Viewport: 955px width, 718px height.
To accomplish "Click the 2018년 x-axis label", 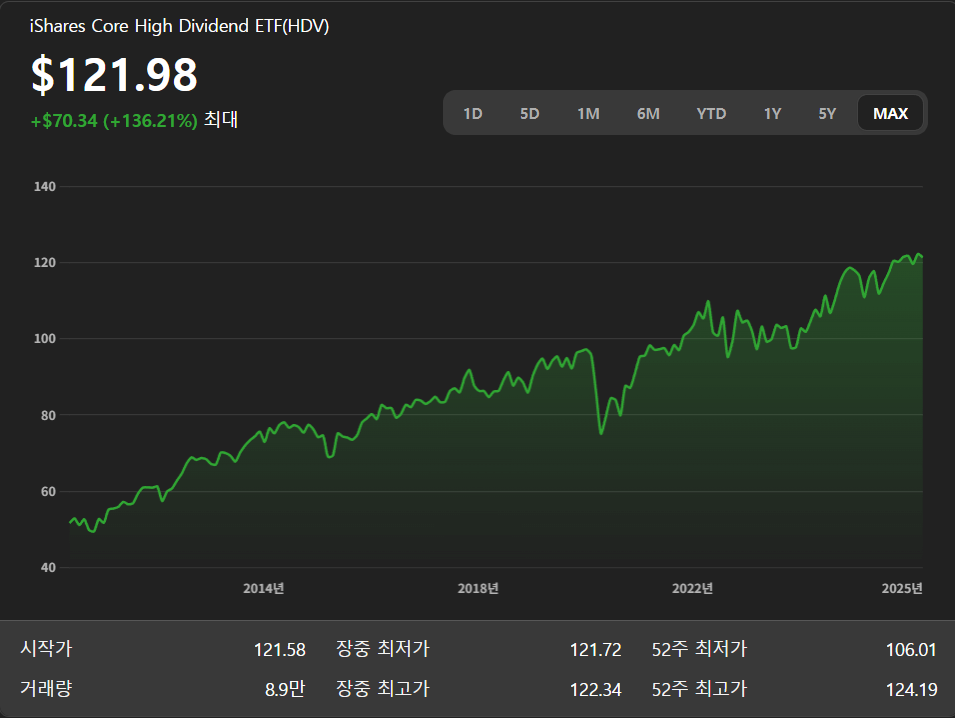I will tap(478, 588).
